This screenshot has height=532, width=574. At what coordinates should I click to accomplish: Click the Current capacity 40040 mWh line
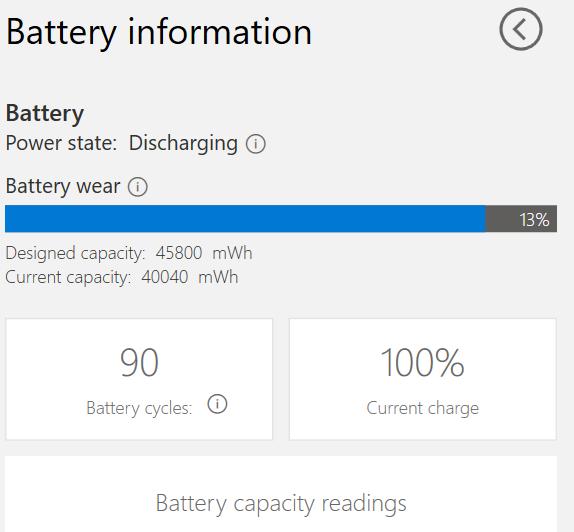122,277
